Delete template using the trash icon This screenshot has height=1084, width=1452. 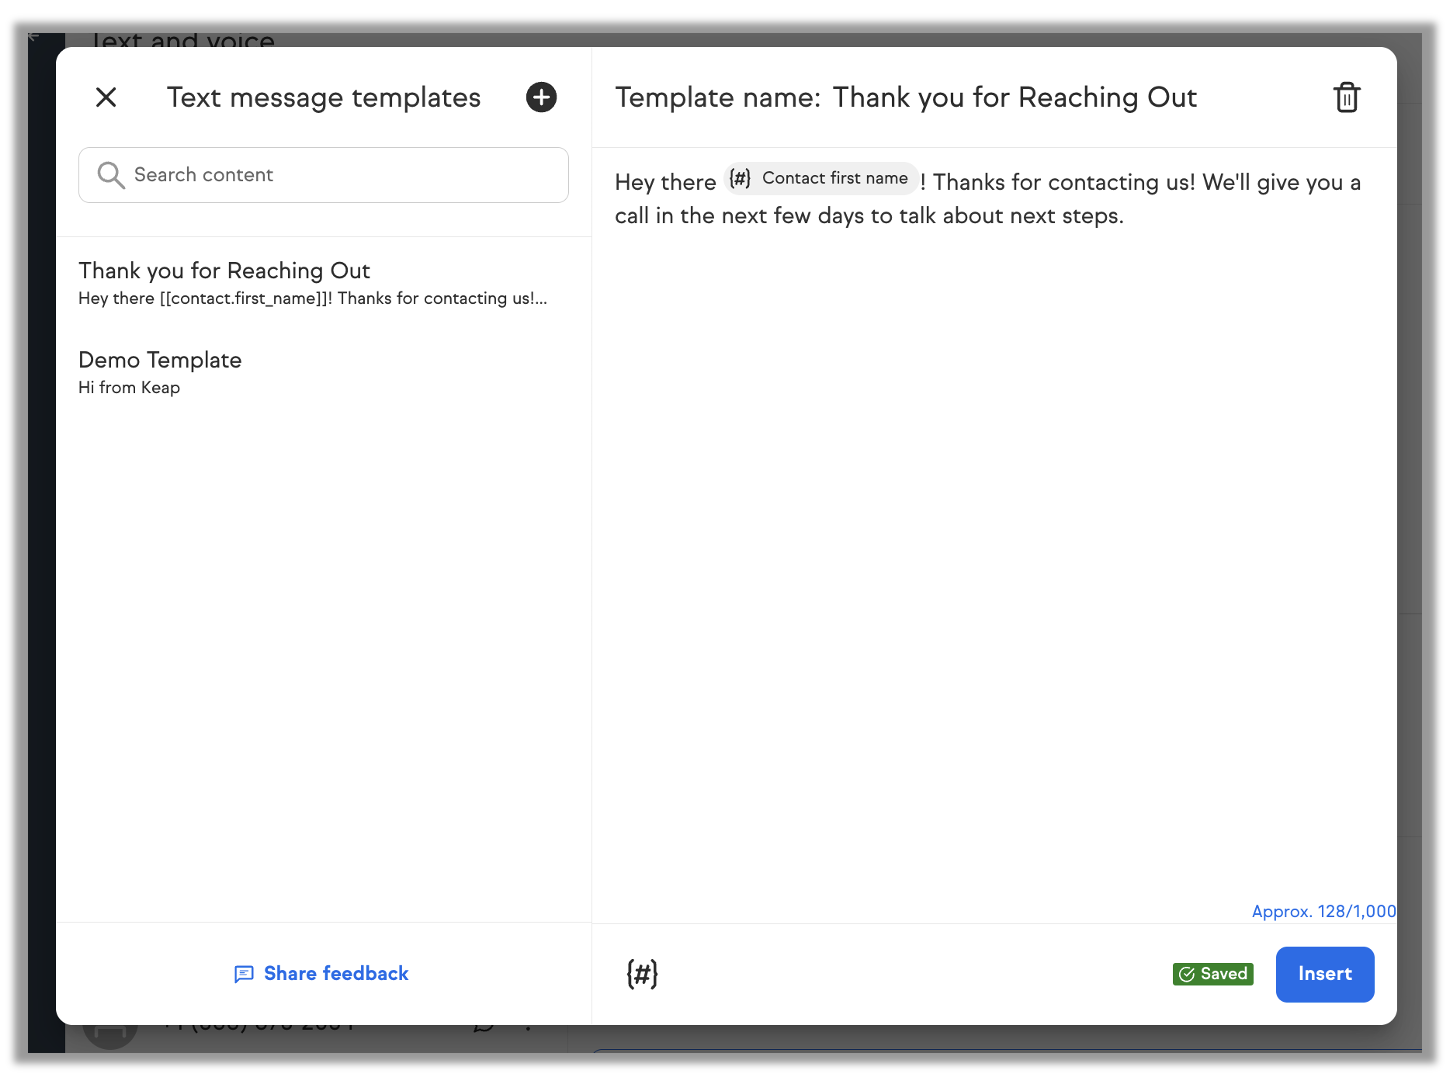[1346, 98]
